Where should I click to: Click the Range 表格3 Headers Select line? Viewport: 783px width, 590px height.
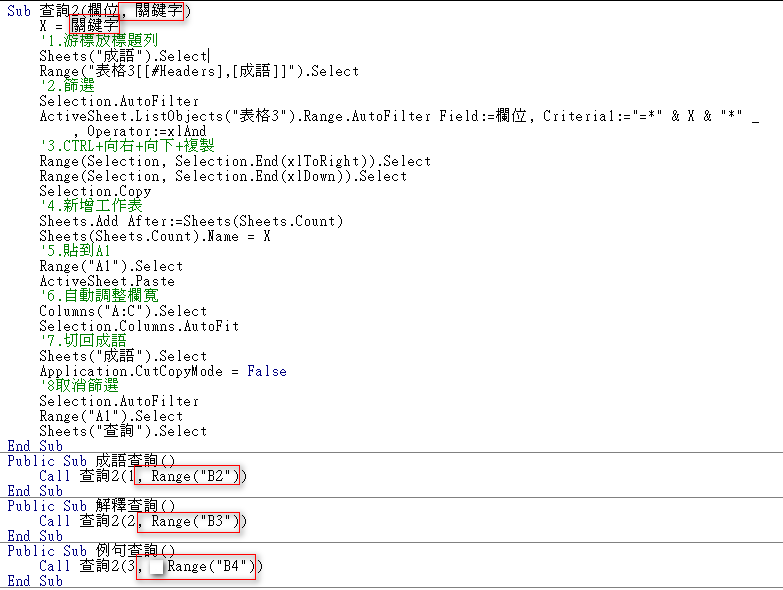199,71
